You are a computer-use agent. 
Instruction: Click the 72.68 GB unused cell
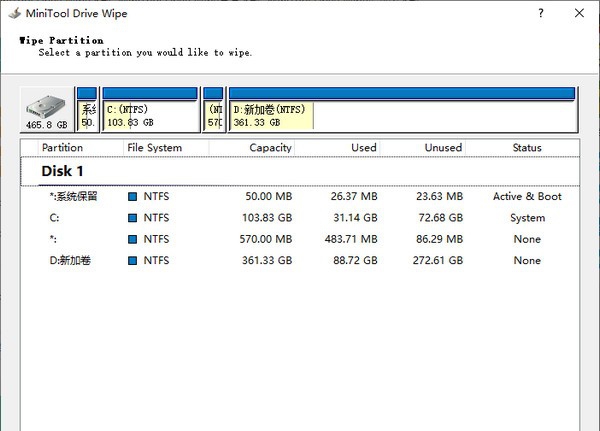click(x=441, y=218)
